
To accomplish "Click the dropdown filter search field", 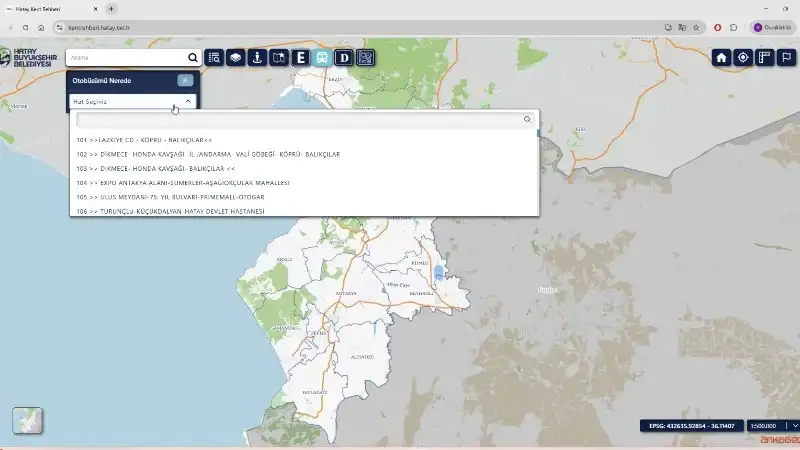I will [x=300, y=119].
